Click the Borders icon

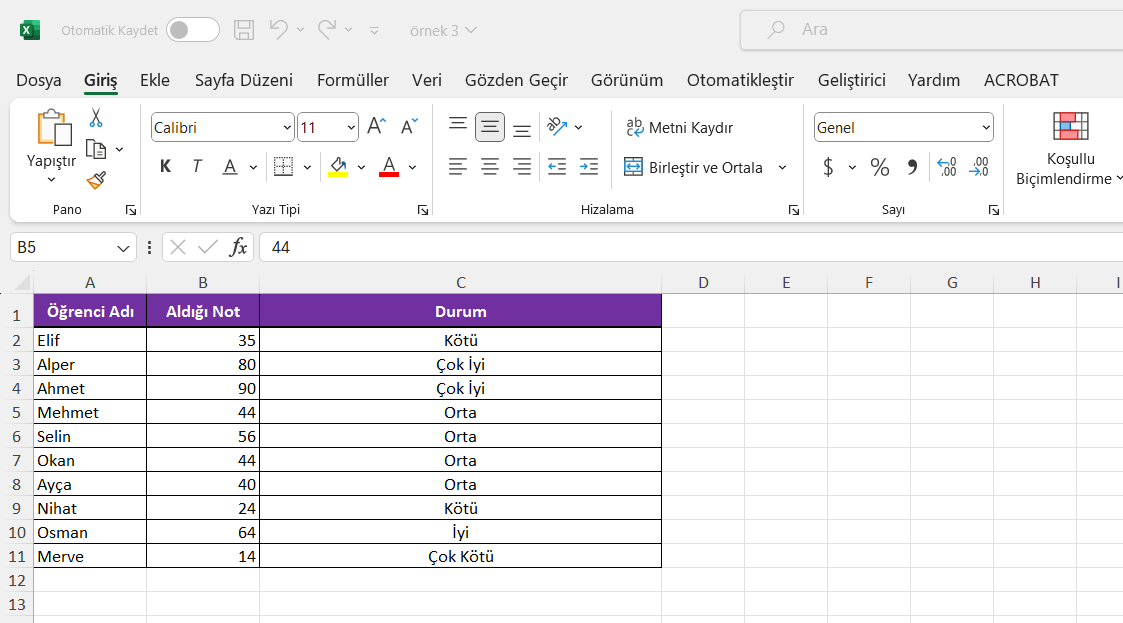tap(284, 167)
